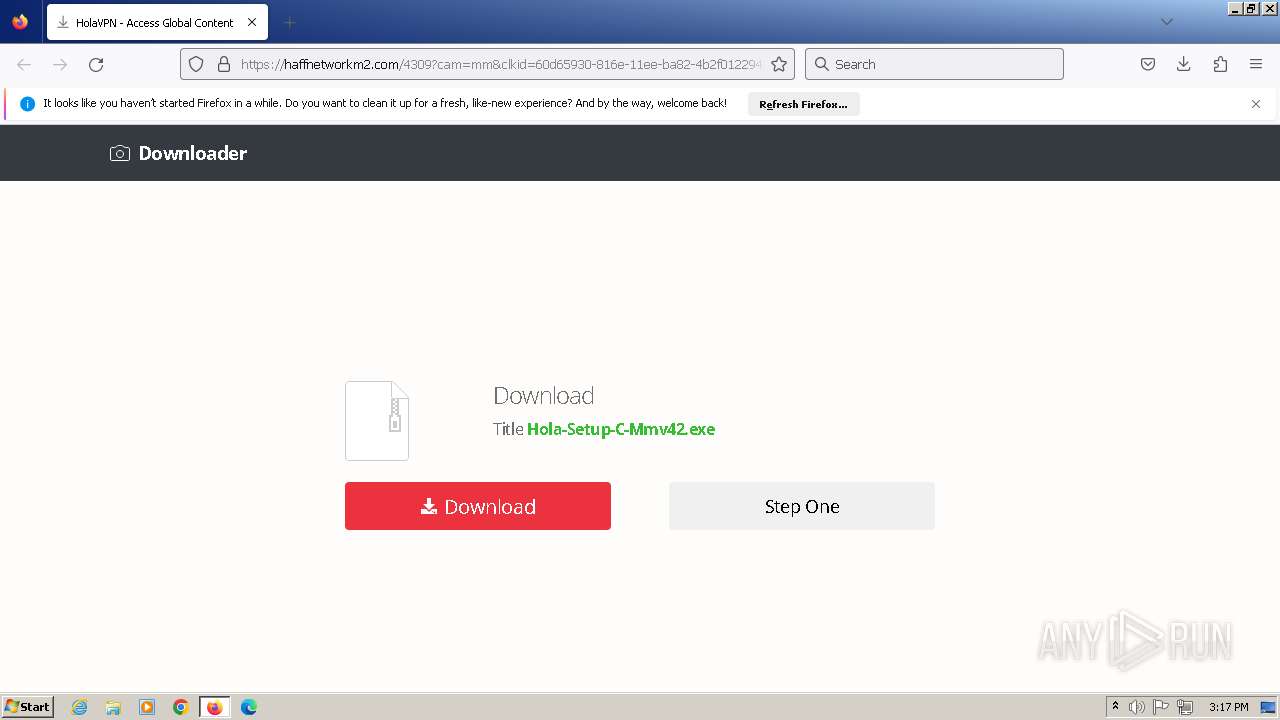Click the Hola-Setup-C-Mmv42.exe filename link

621,429
